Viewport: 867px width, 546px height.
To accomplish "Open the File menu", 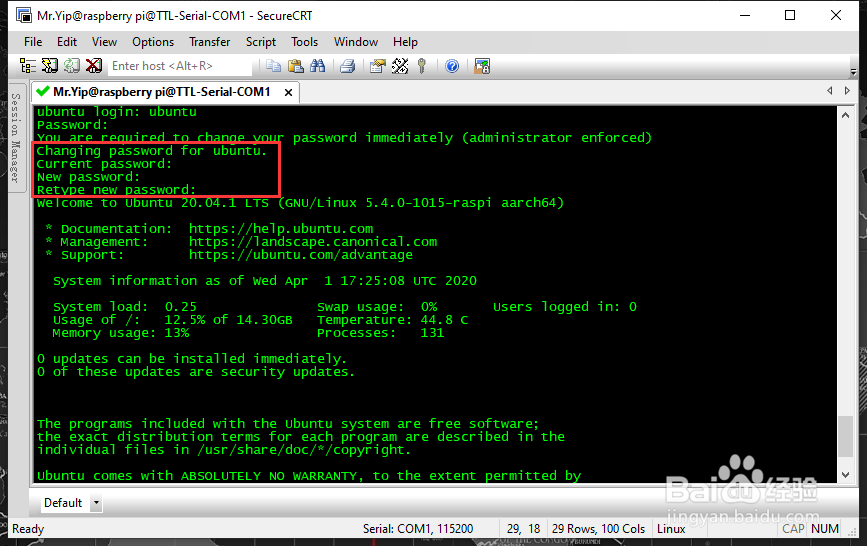I will [x=33, y=42].
